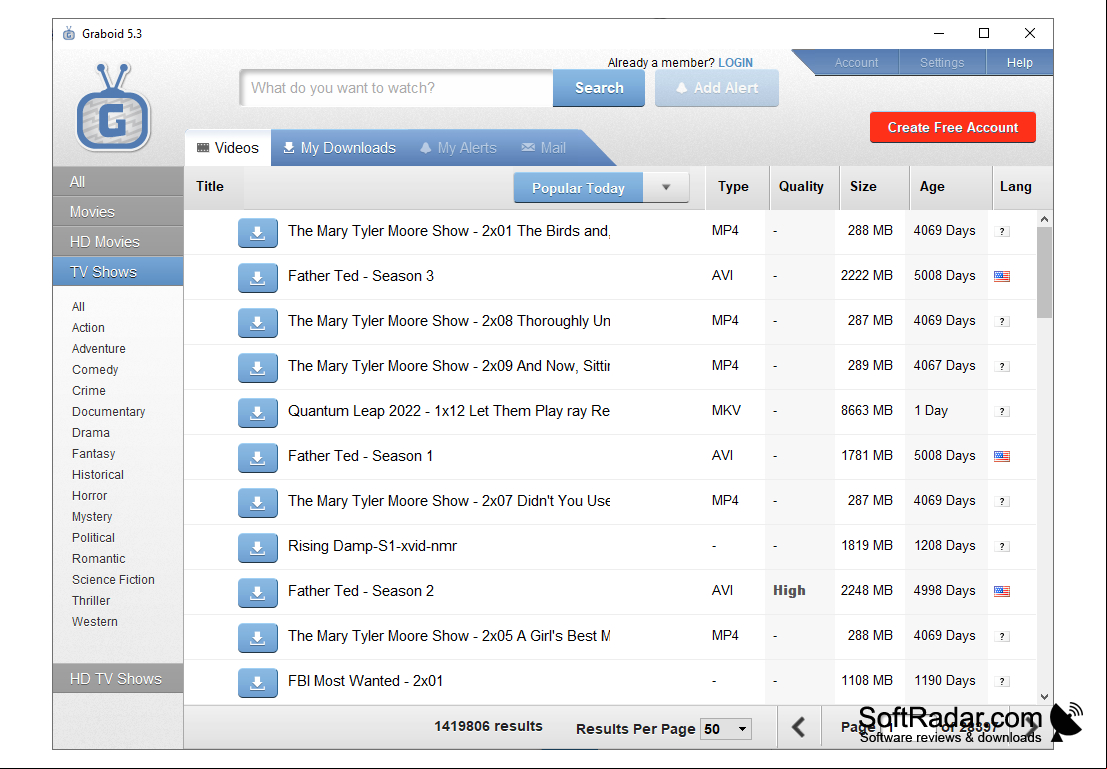Click unknown language icon for FBI Most Wanted row
Image resolution: width=1107 pixels, height=769 pixels.
click(1002, 681)
